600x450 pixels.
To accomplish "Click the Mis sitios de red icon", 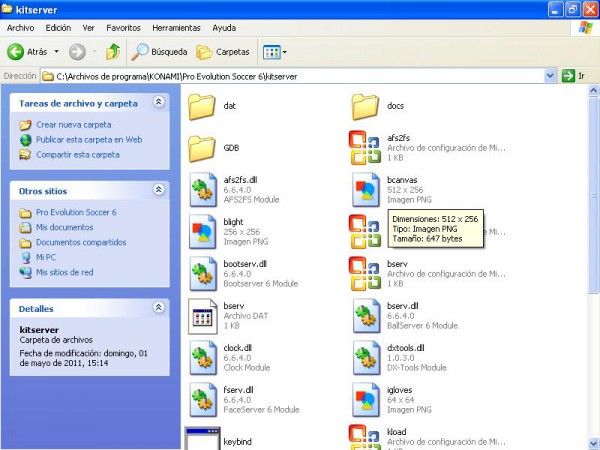I will 26,272.
